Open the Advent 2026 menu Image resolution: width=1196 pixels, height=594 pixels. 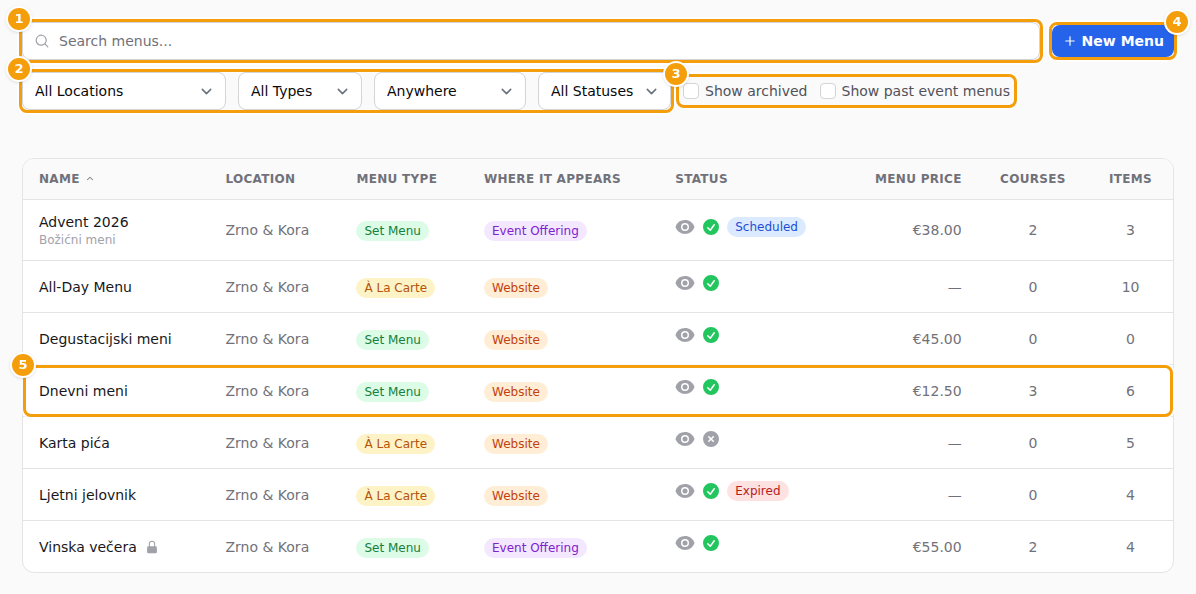point(84,222)
